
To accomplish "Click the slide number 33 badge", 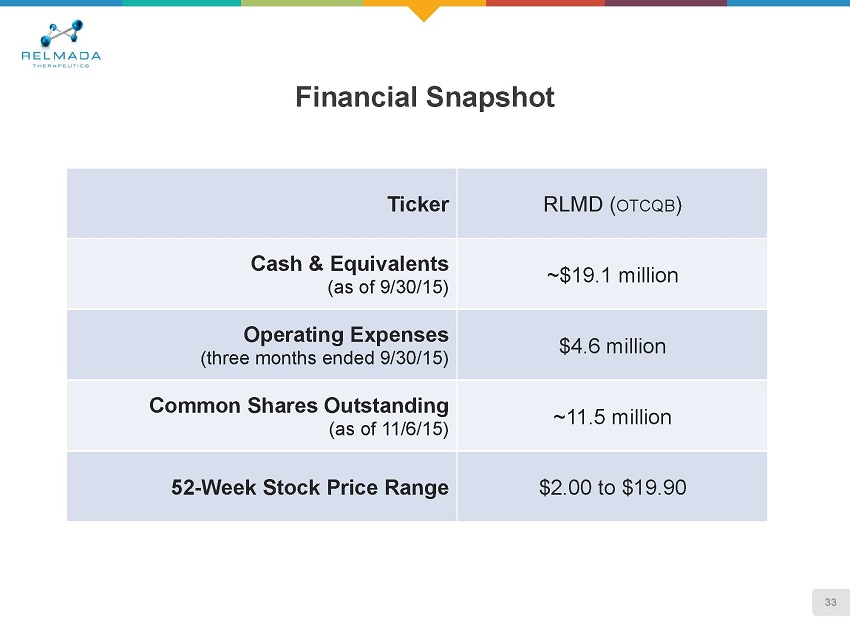I will [x=830, y=602].
